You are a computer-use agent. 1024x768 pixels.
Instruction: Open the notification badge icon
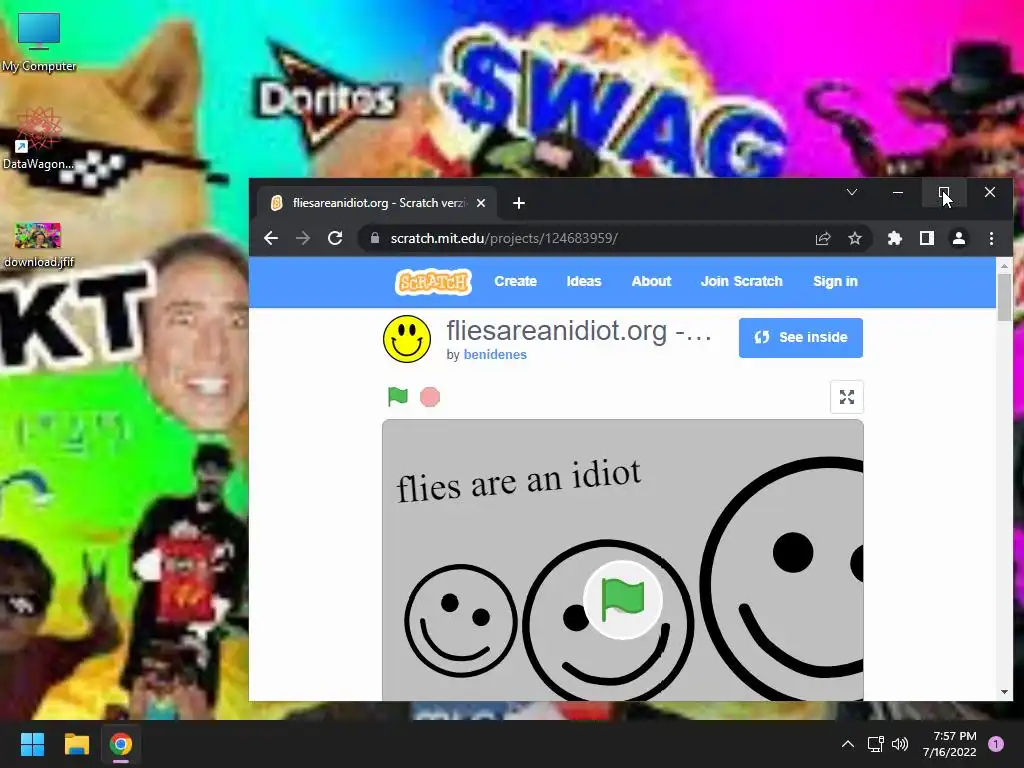point(996,744)
